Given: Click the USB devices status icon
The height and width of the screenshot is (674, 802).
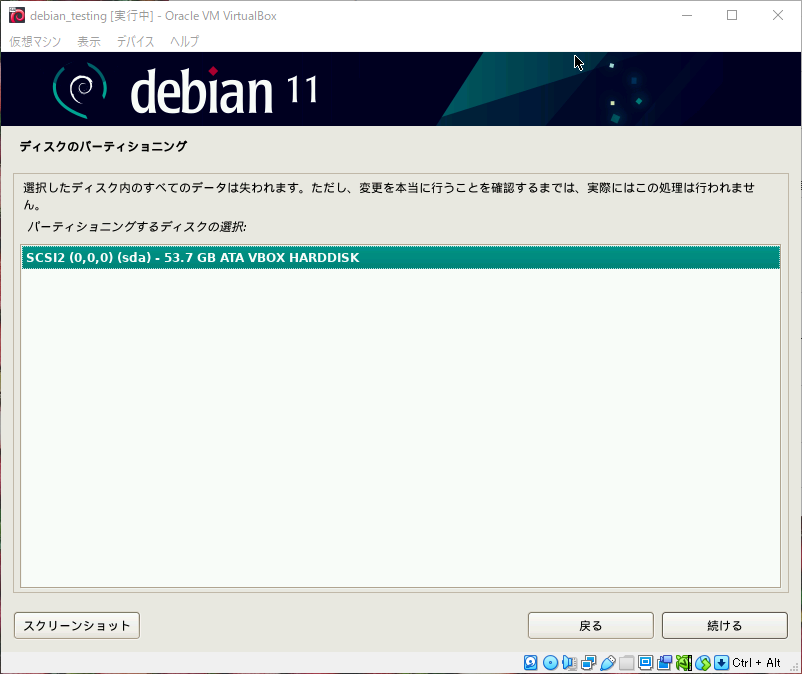Looking at the screenshot, I should tap(608, 663).
